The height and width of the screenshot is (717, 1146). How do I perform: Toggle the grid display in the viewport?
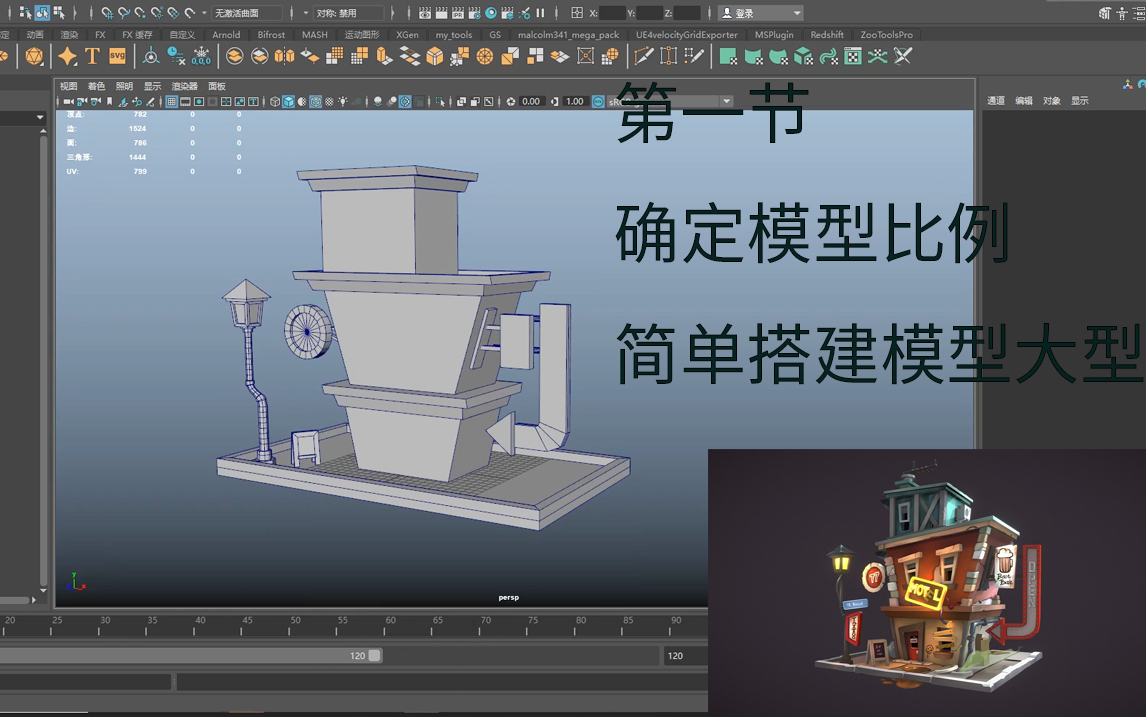pos(172,101)
